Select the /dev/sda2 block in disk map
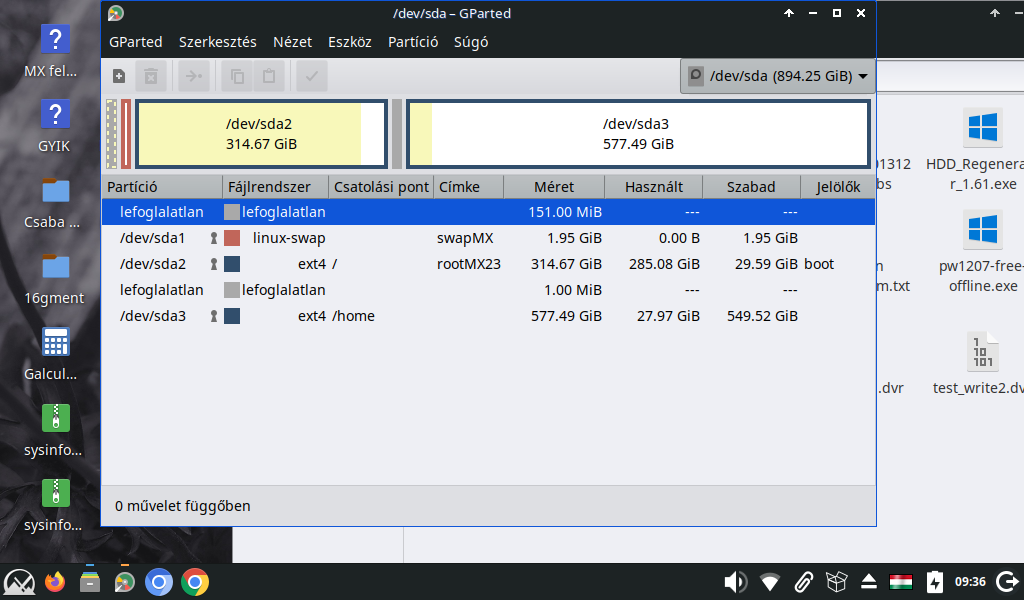1024x600 pixels. [x=260, y=134]
